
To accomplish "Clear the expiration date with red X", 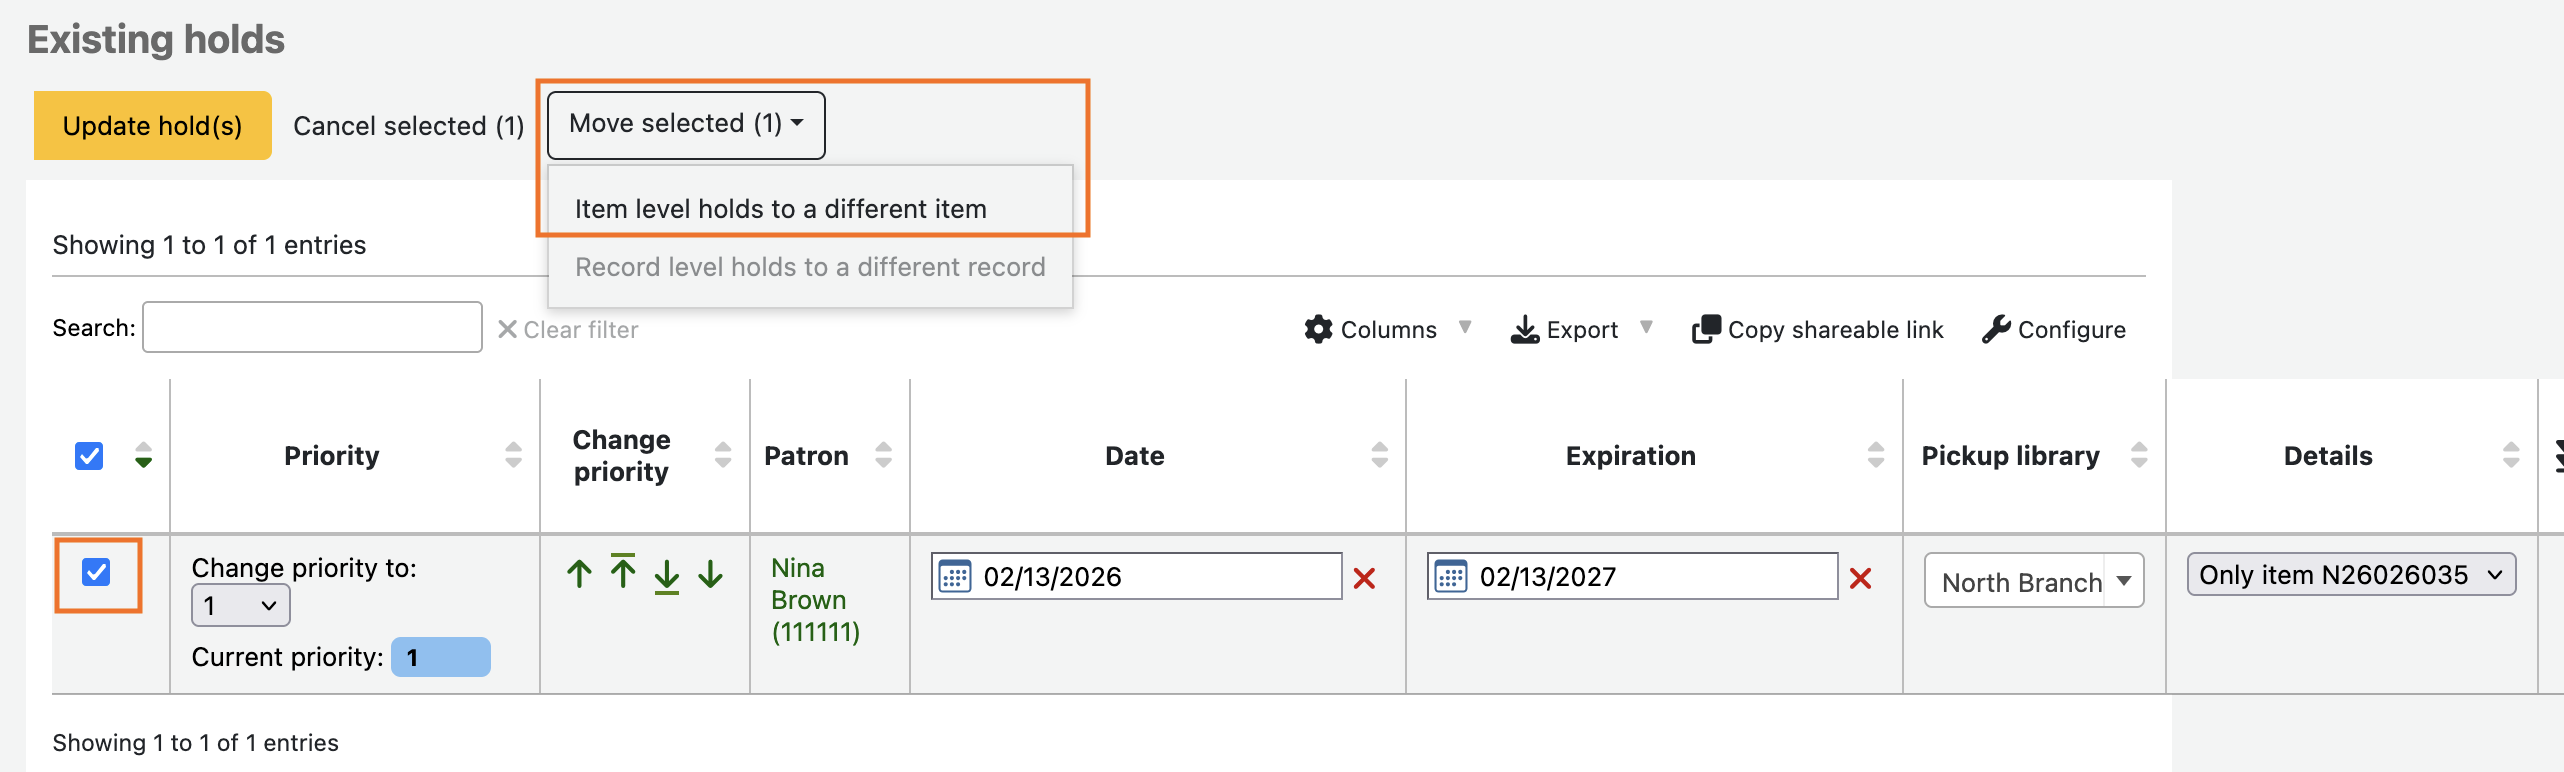I will click(1860, 579).
